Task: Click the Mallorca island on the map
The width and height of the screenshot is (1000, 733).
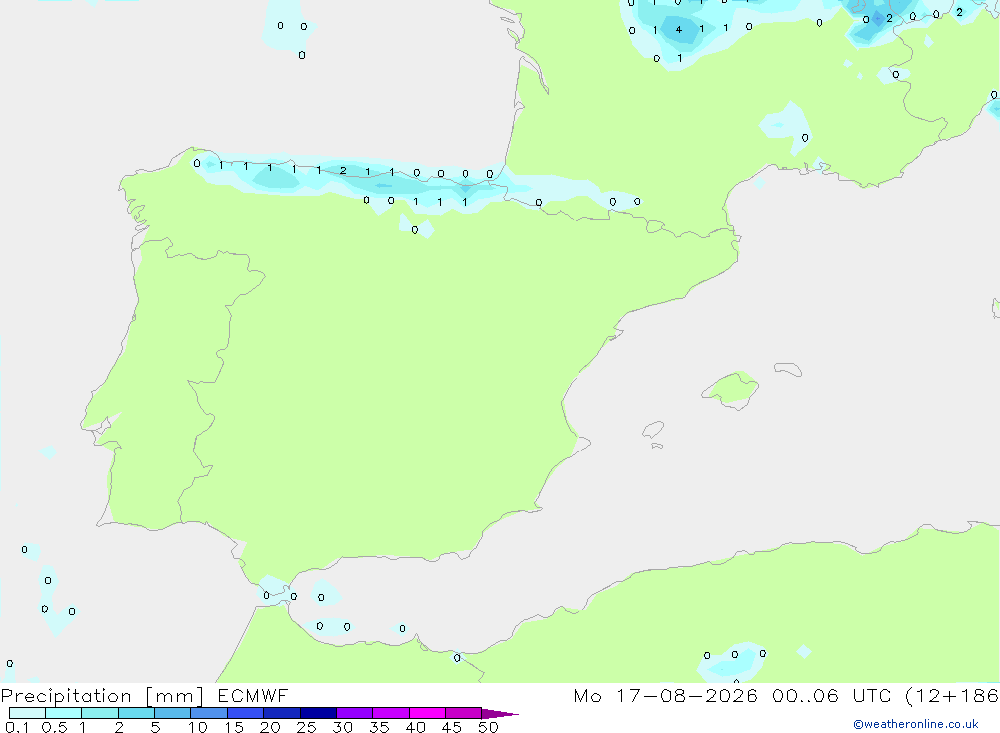Action: click(x=730, y=389)
